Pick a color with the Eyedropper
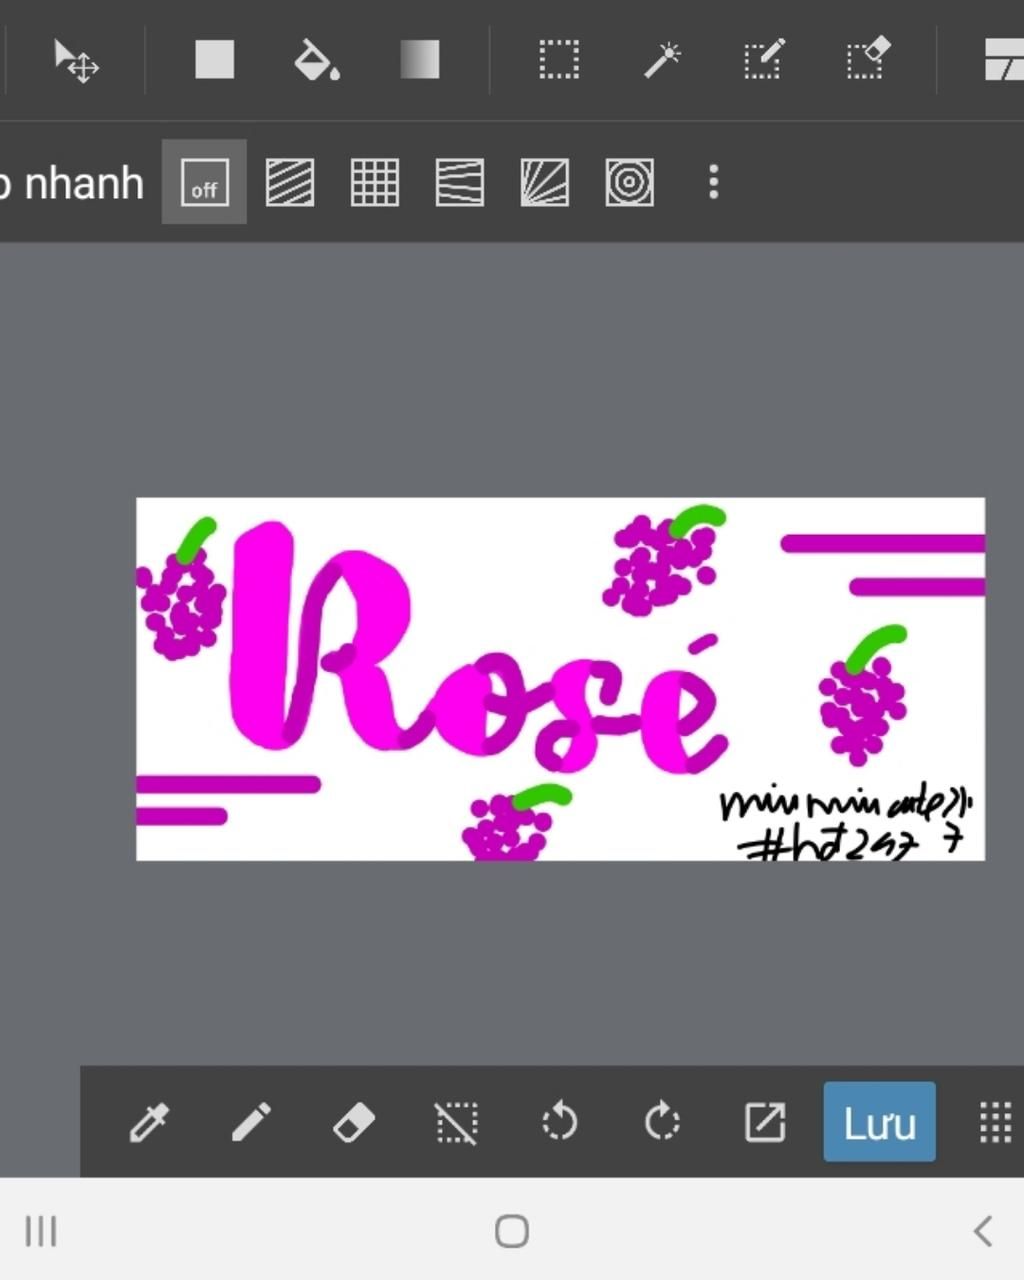This screenshot has width=1024, height=1280. tap(149, 1122)
